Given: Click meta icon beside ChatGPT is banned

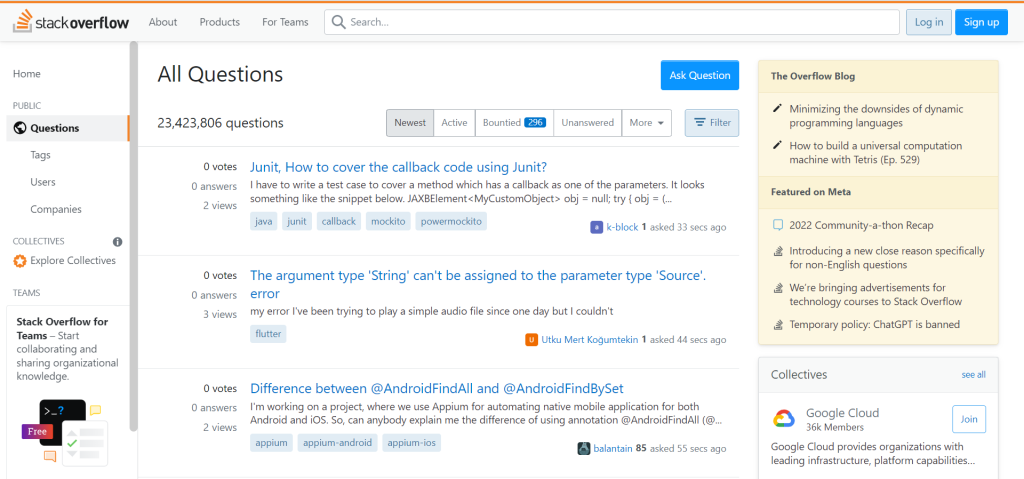Looking at the screenshot, I should [x=777, y=324].
